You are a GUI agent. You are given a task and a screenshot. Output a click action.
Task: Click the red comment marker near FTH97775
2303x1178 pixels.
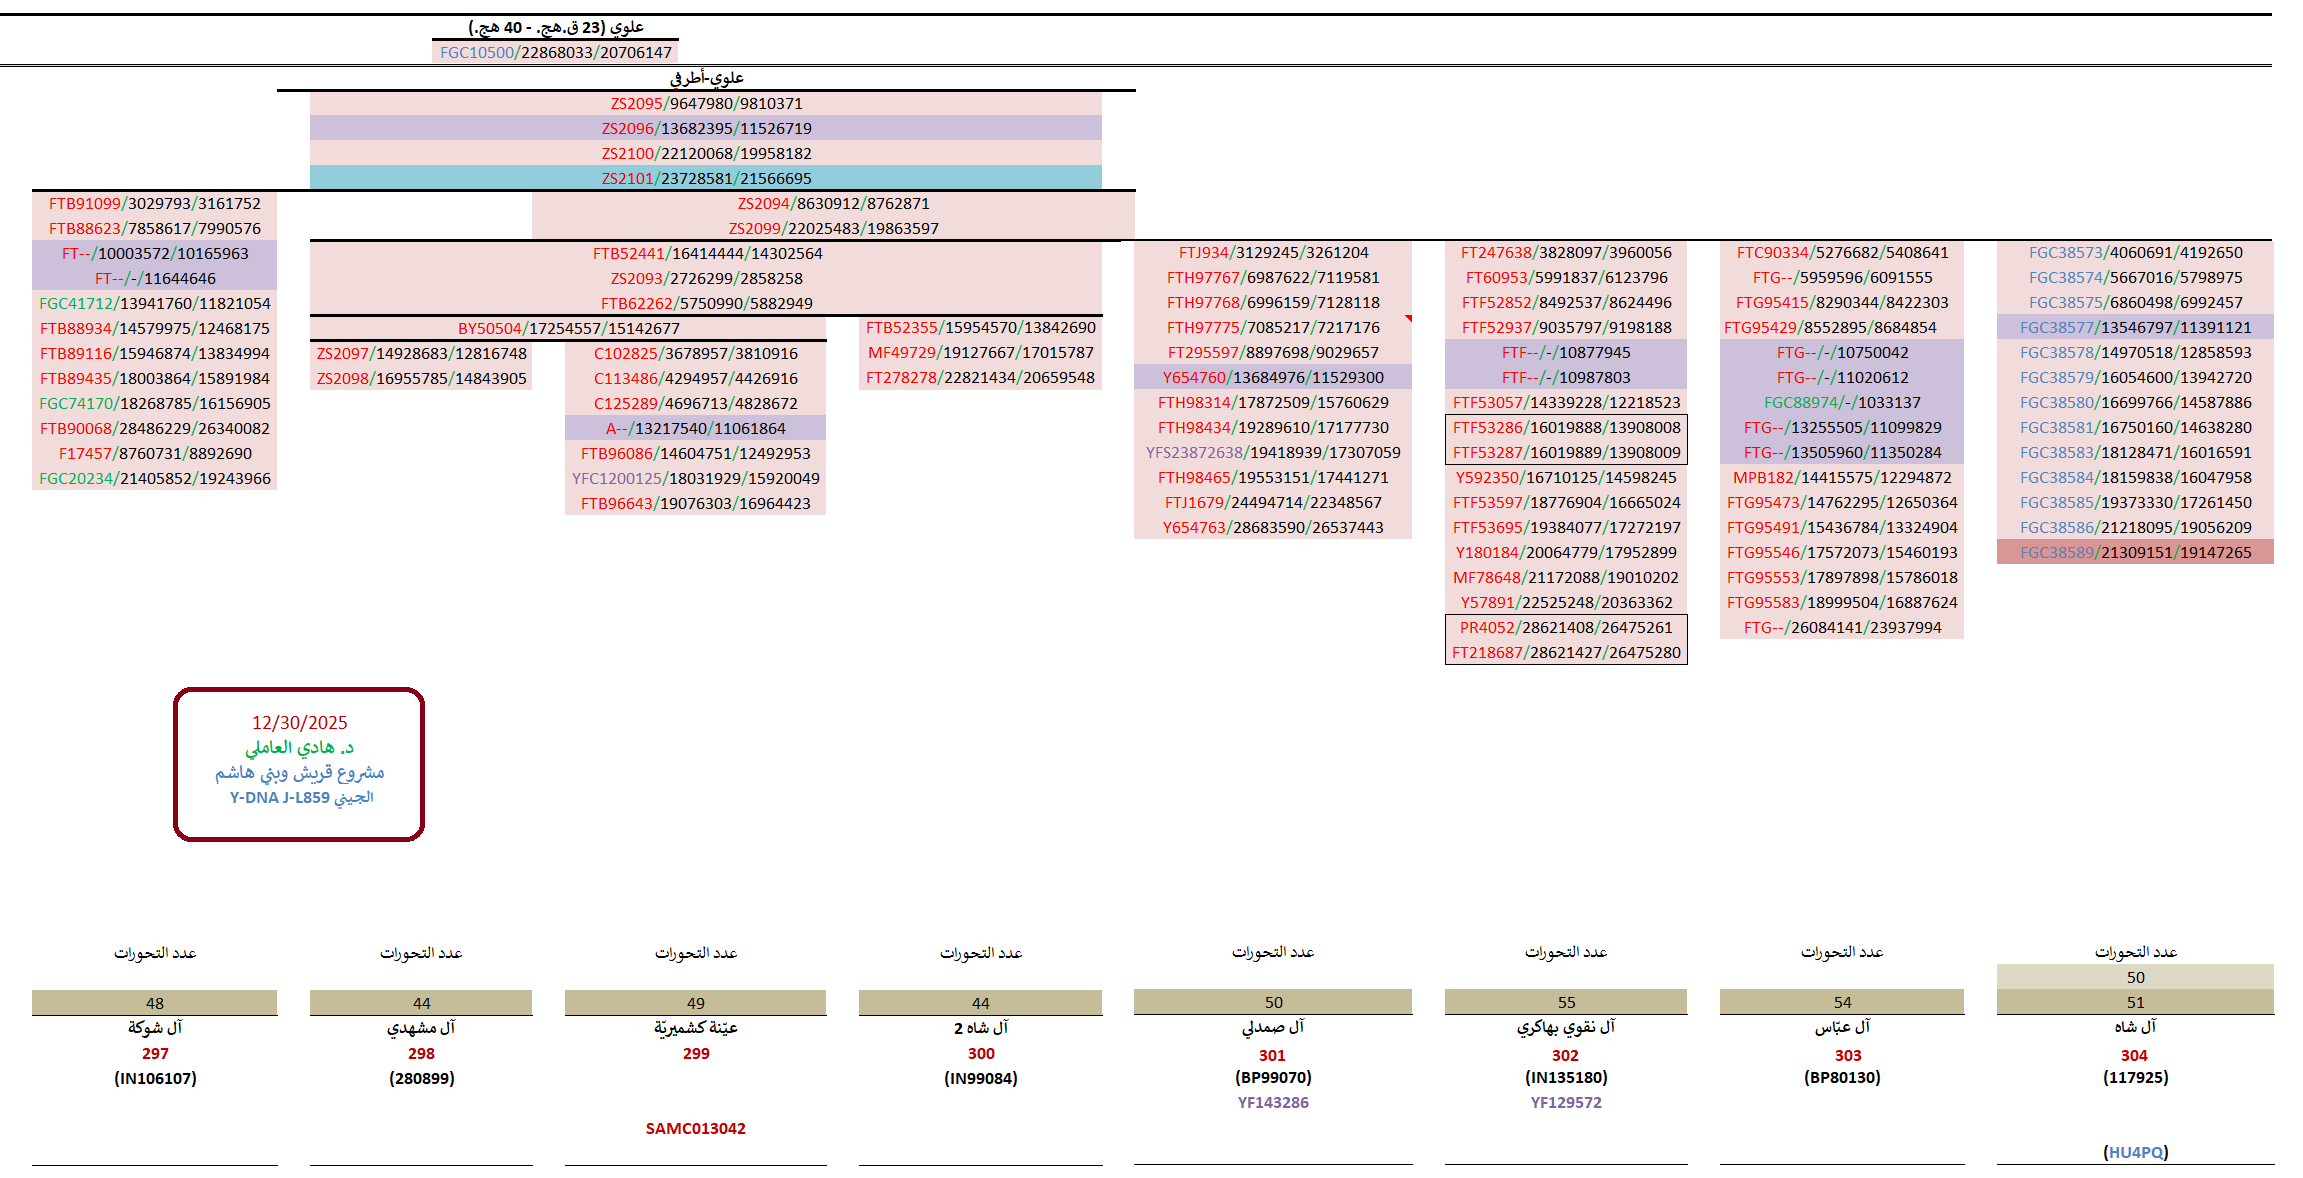pos(1408,319)
